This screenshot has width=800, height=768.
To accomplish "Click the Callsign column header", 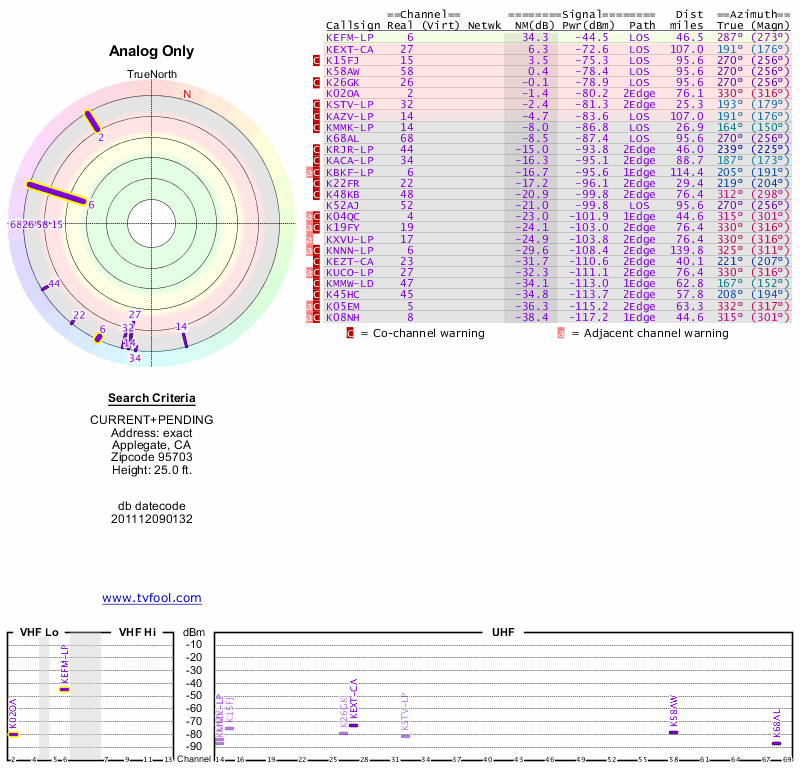I will [353, 25].
